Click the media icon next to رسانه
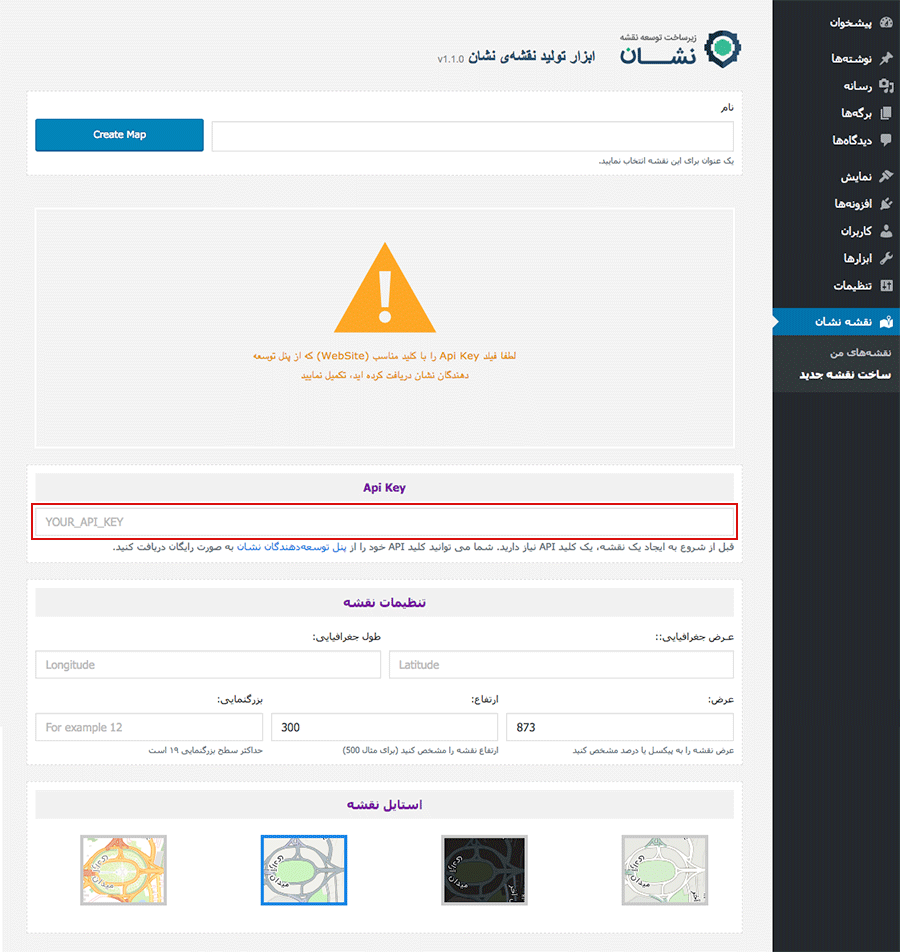The width and height of the screenshot is (900, 952). pyautogui.click(x=886, y=86)
